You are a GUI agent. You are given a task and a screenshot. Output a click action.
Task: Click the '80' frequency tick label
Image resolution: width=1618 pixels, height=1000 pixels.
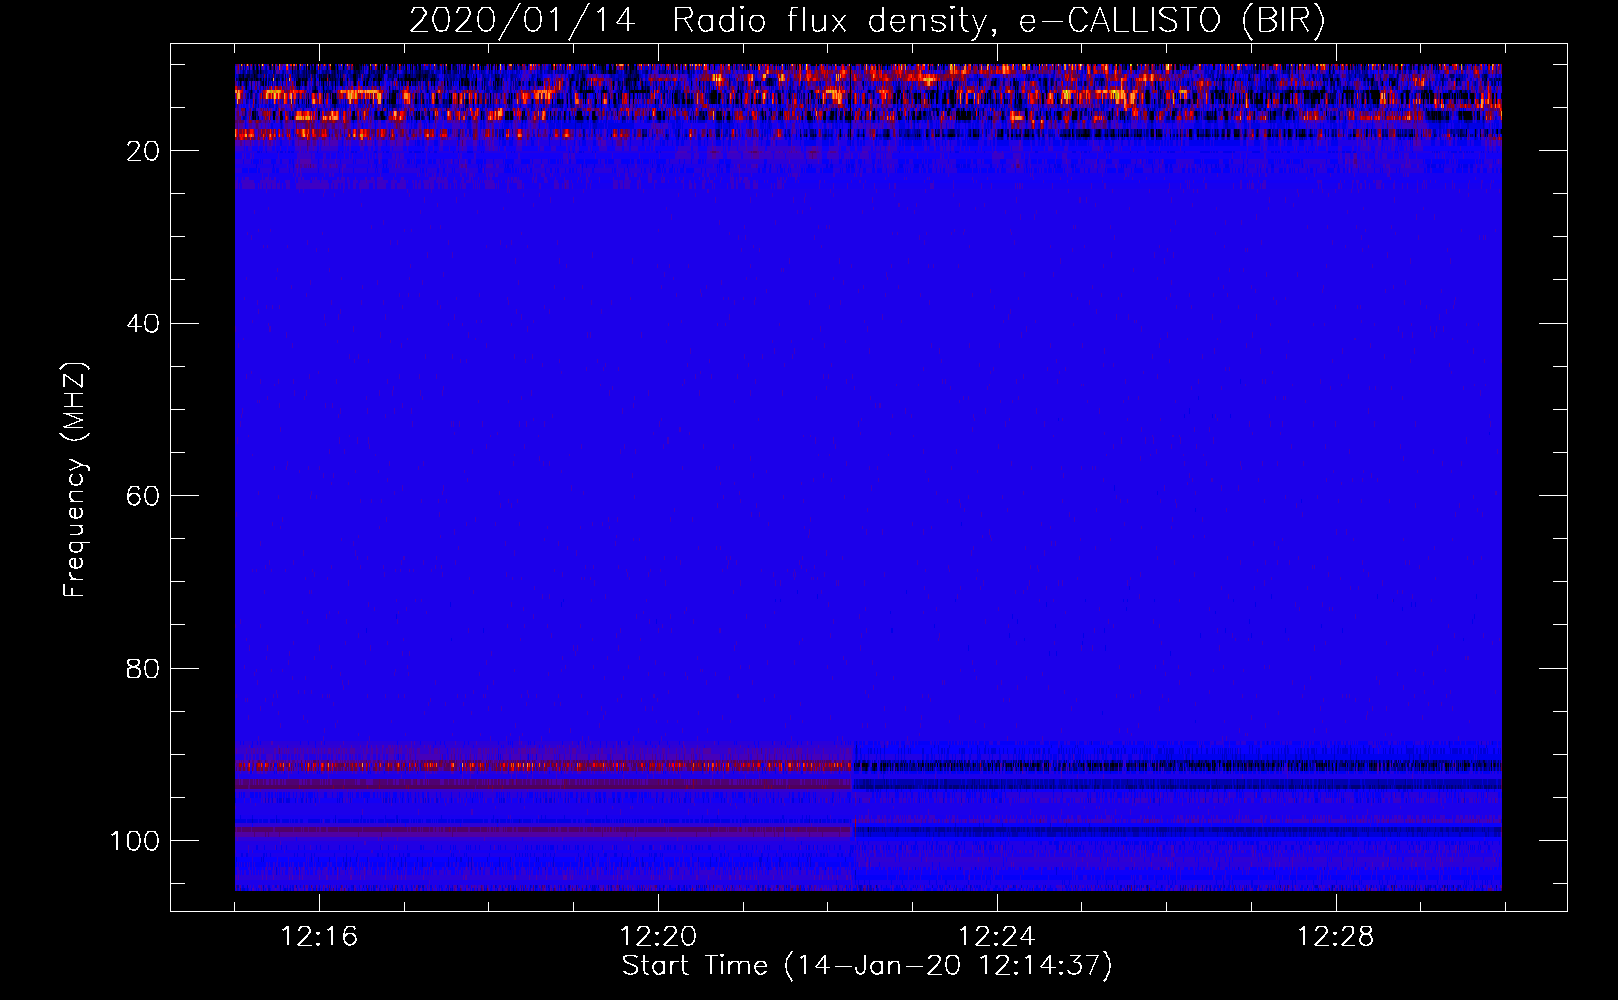click(x=143, y=669)
